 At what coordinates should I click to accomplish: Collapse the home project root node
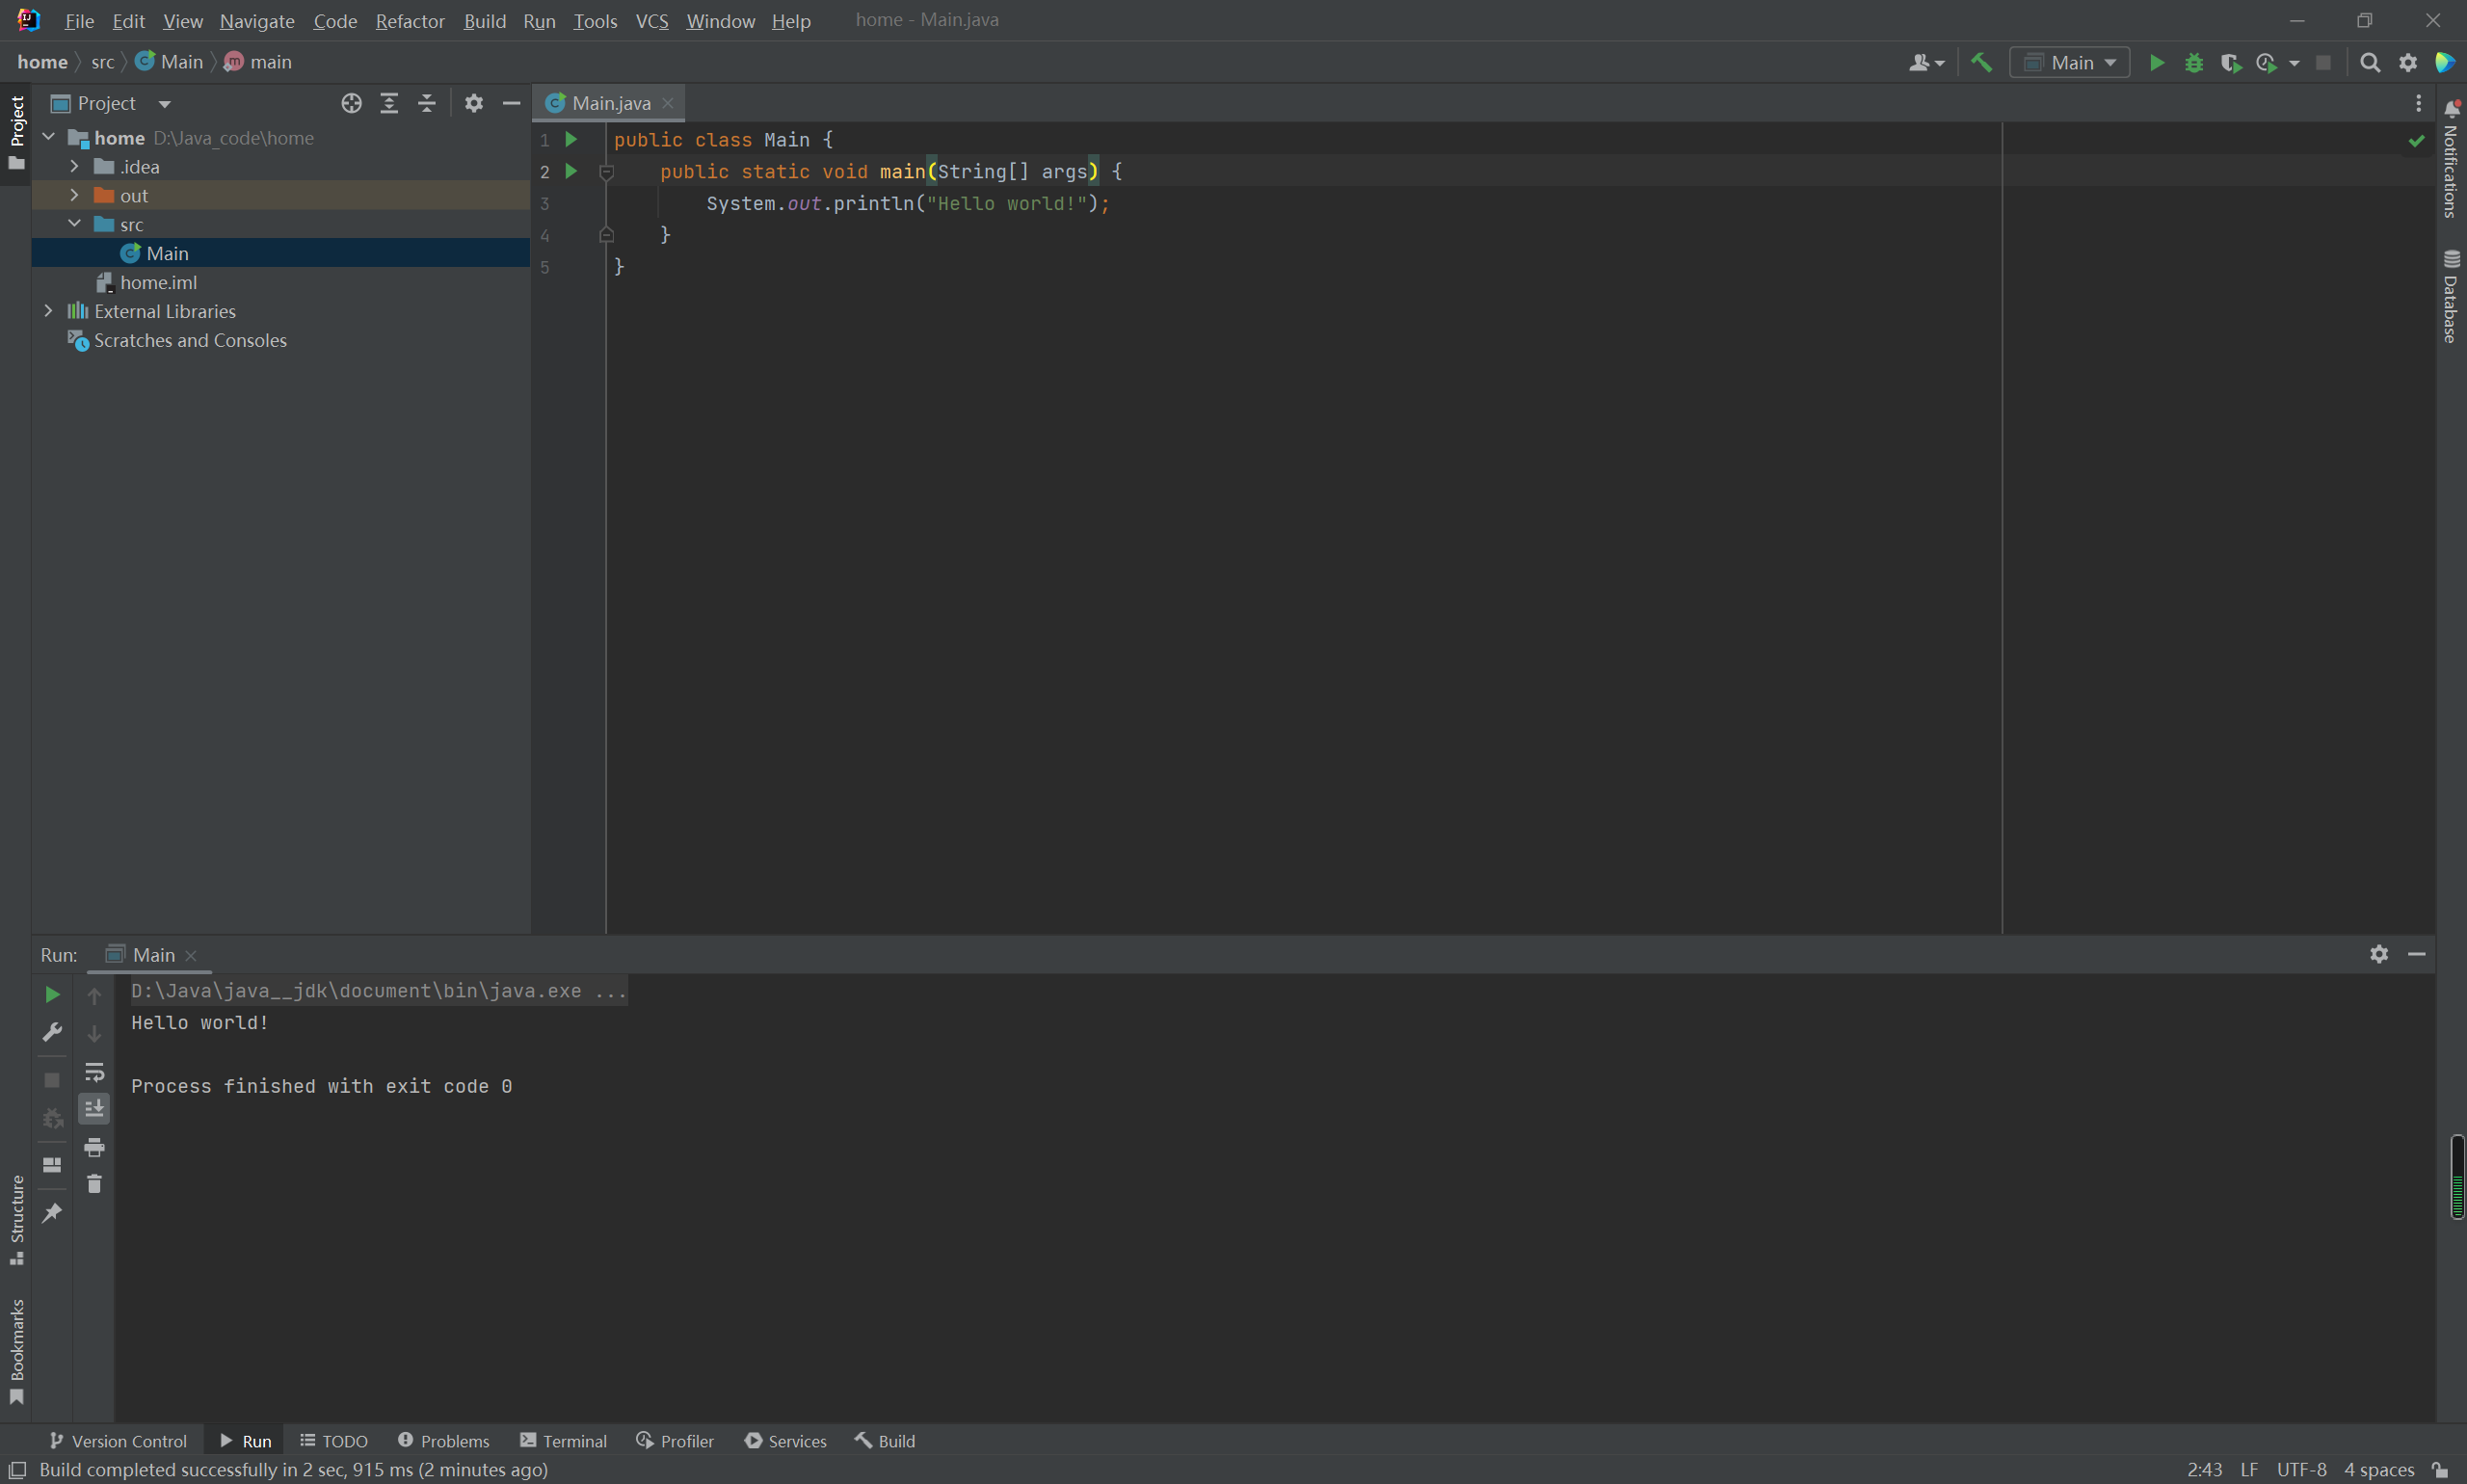(x=48, y=137)
